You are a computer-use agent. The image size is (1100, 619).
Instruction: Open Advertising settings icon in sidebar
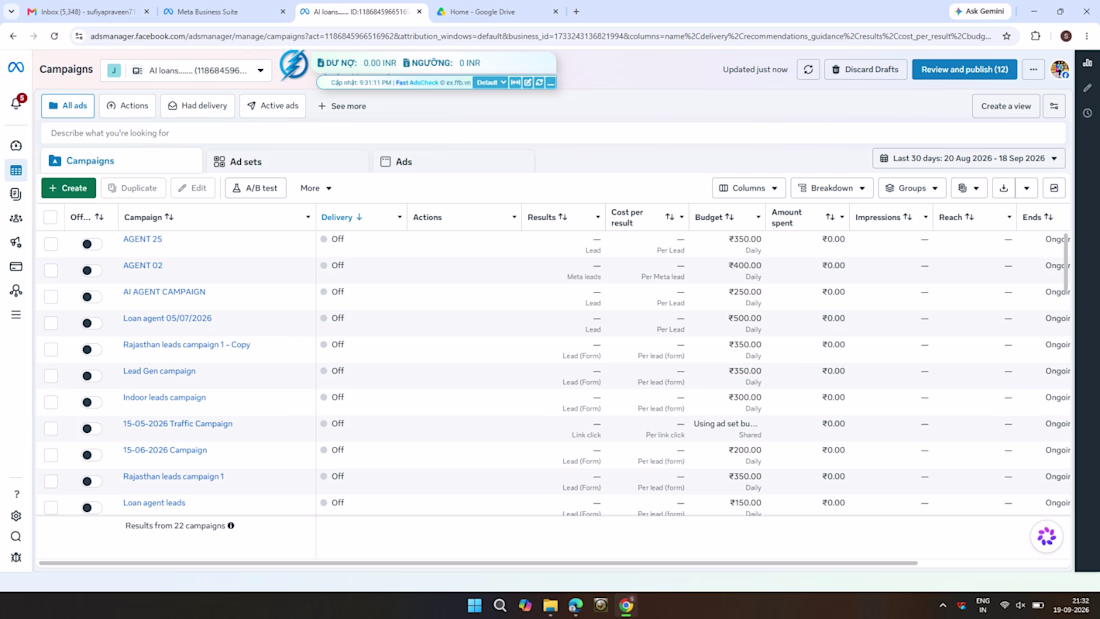click(16, 242)
